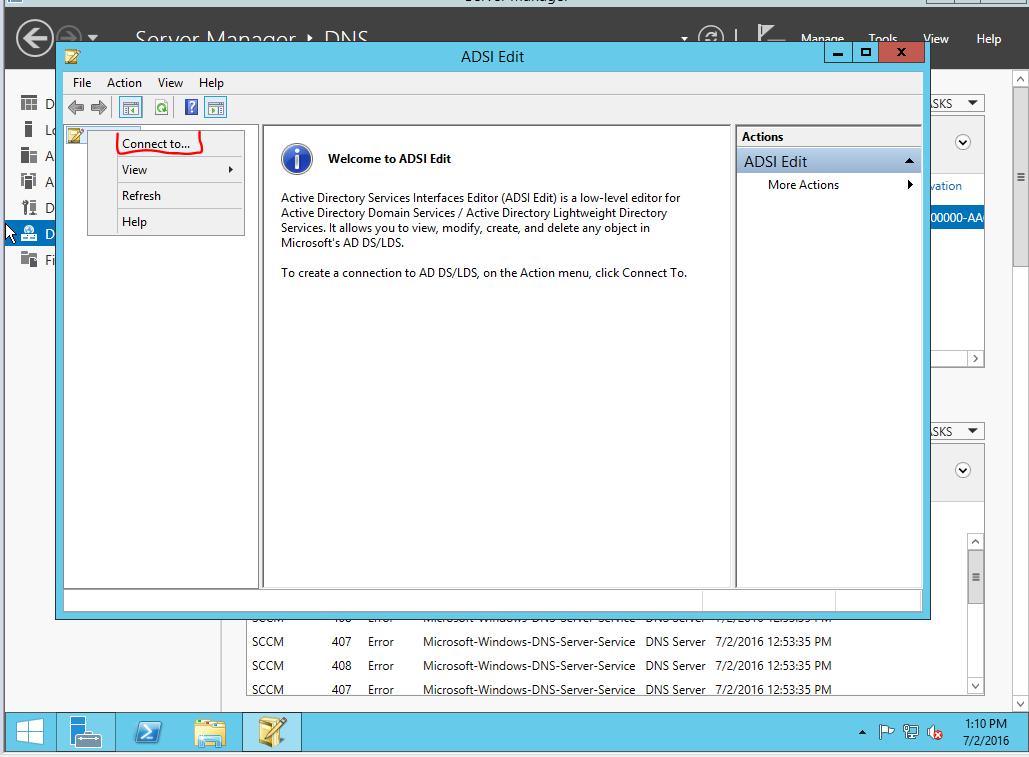
Task: Select the DNS icon in Server Manager sidebar
Action: [29, 234]
